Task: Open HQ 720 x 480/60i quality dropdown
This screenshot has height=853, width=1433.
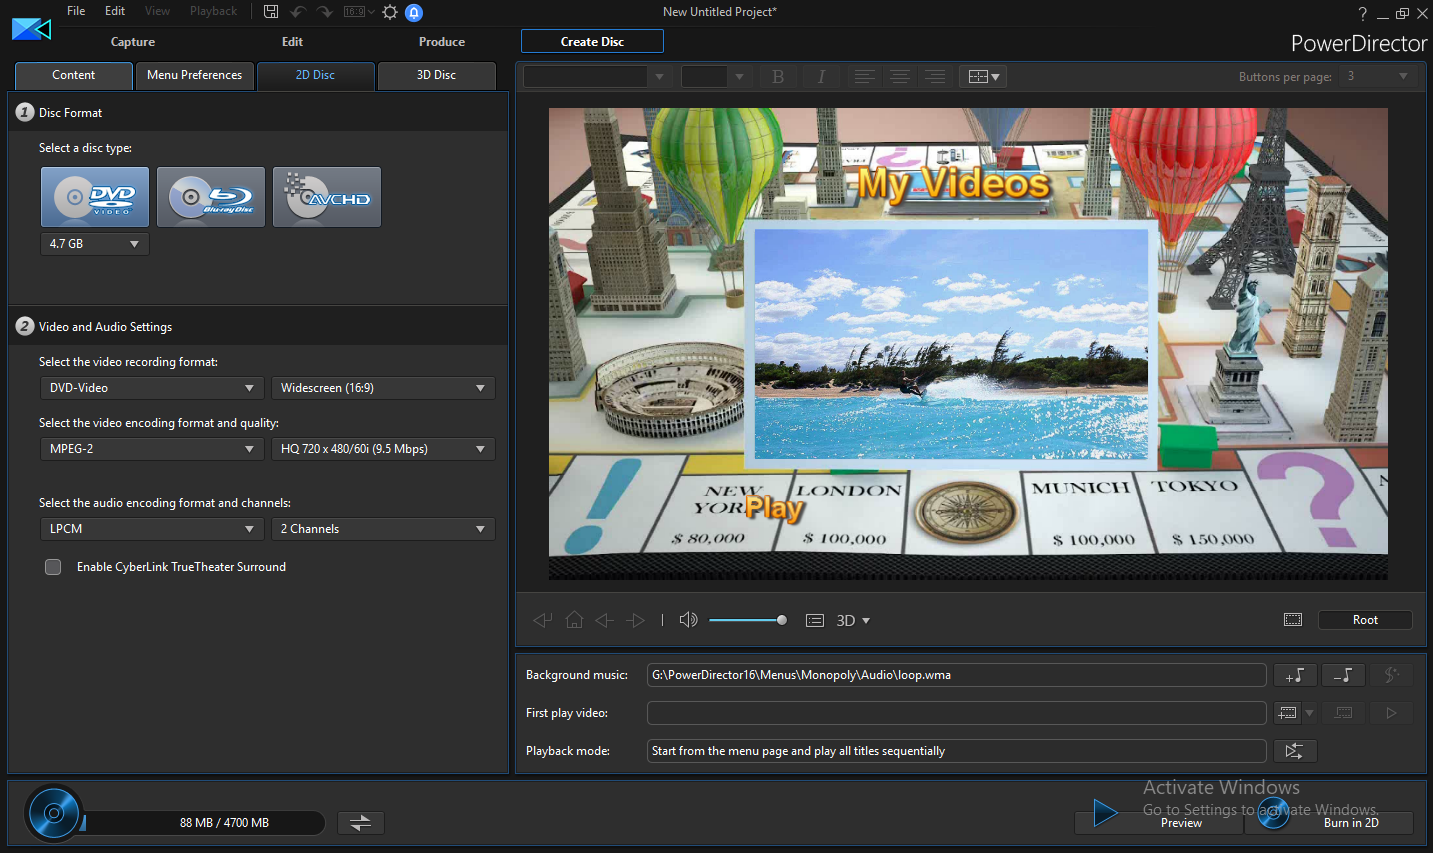Action: (383, 449)
